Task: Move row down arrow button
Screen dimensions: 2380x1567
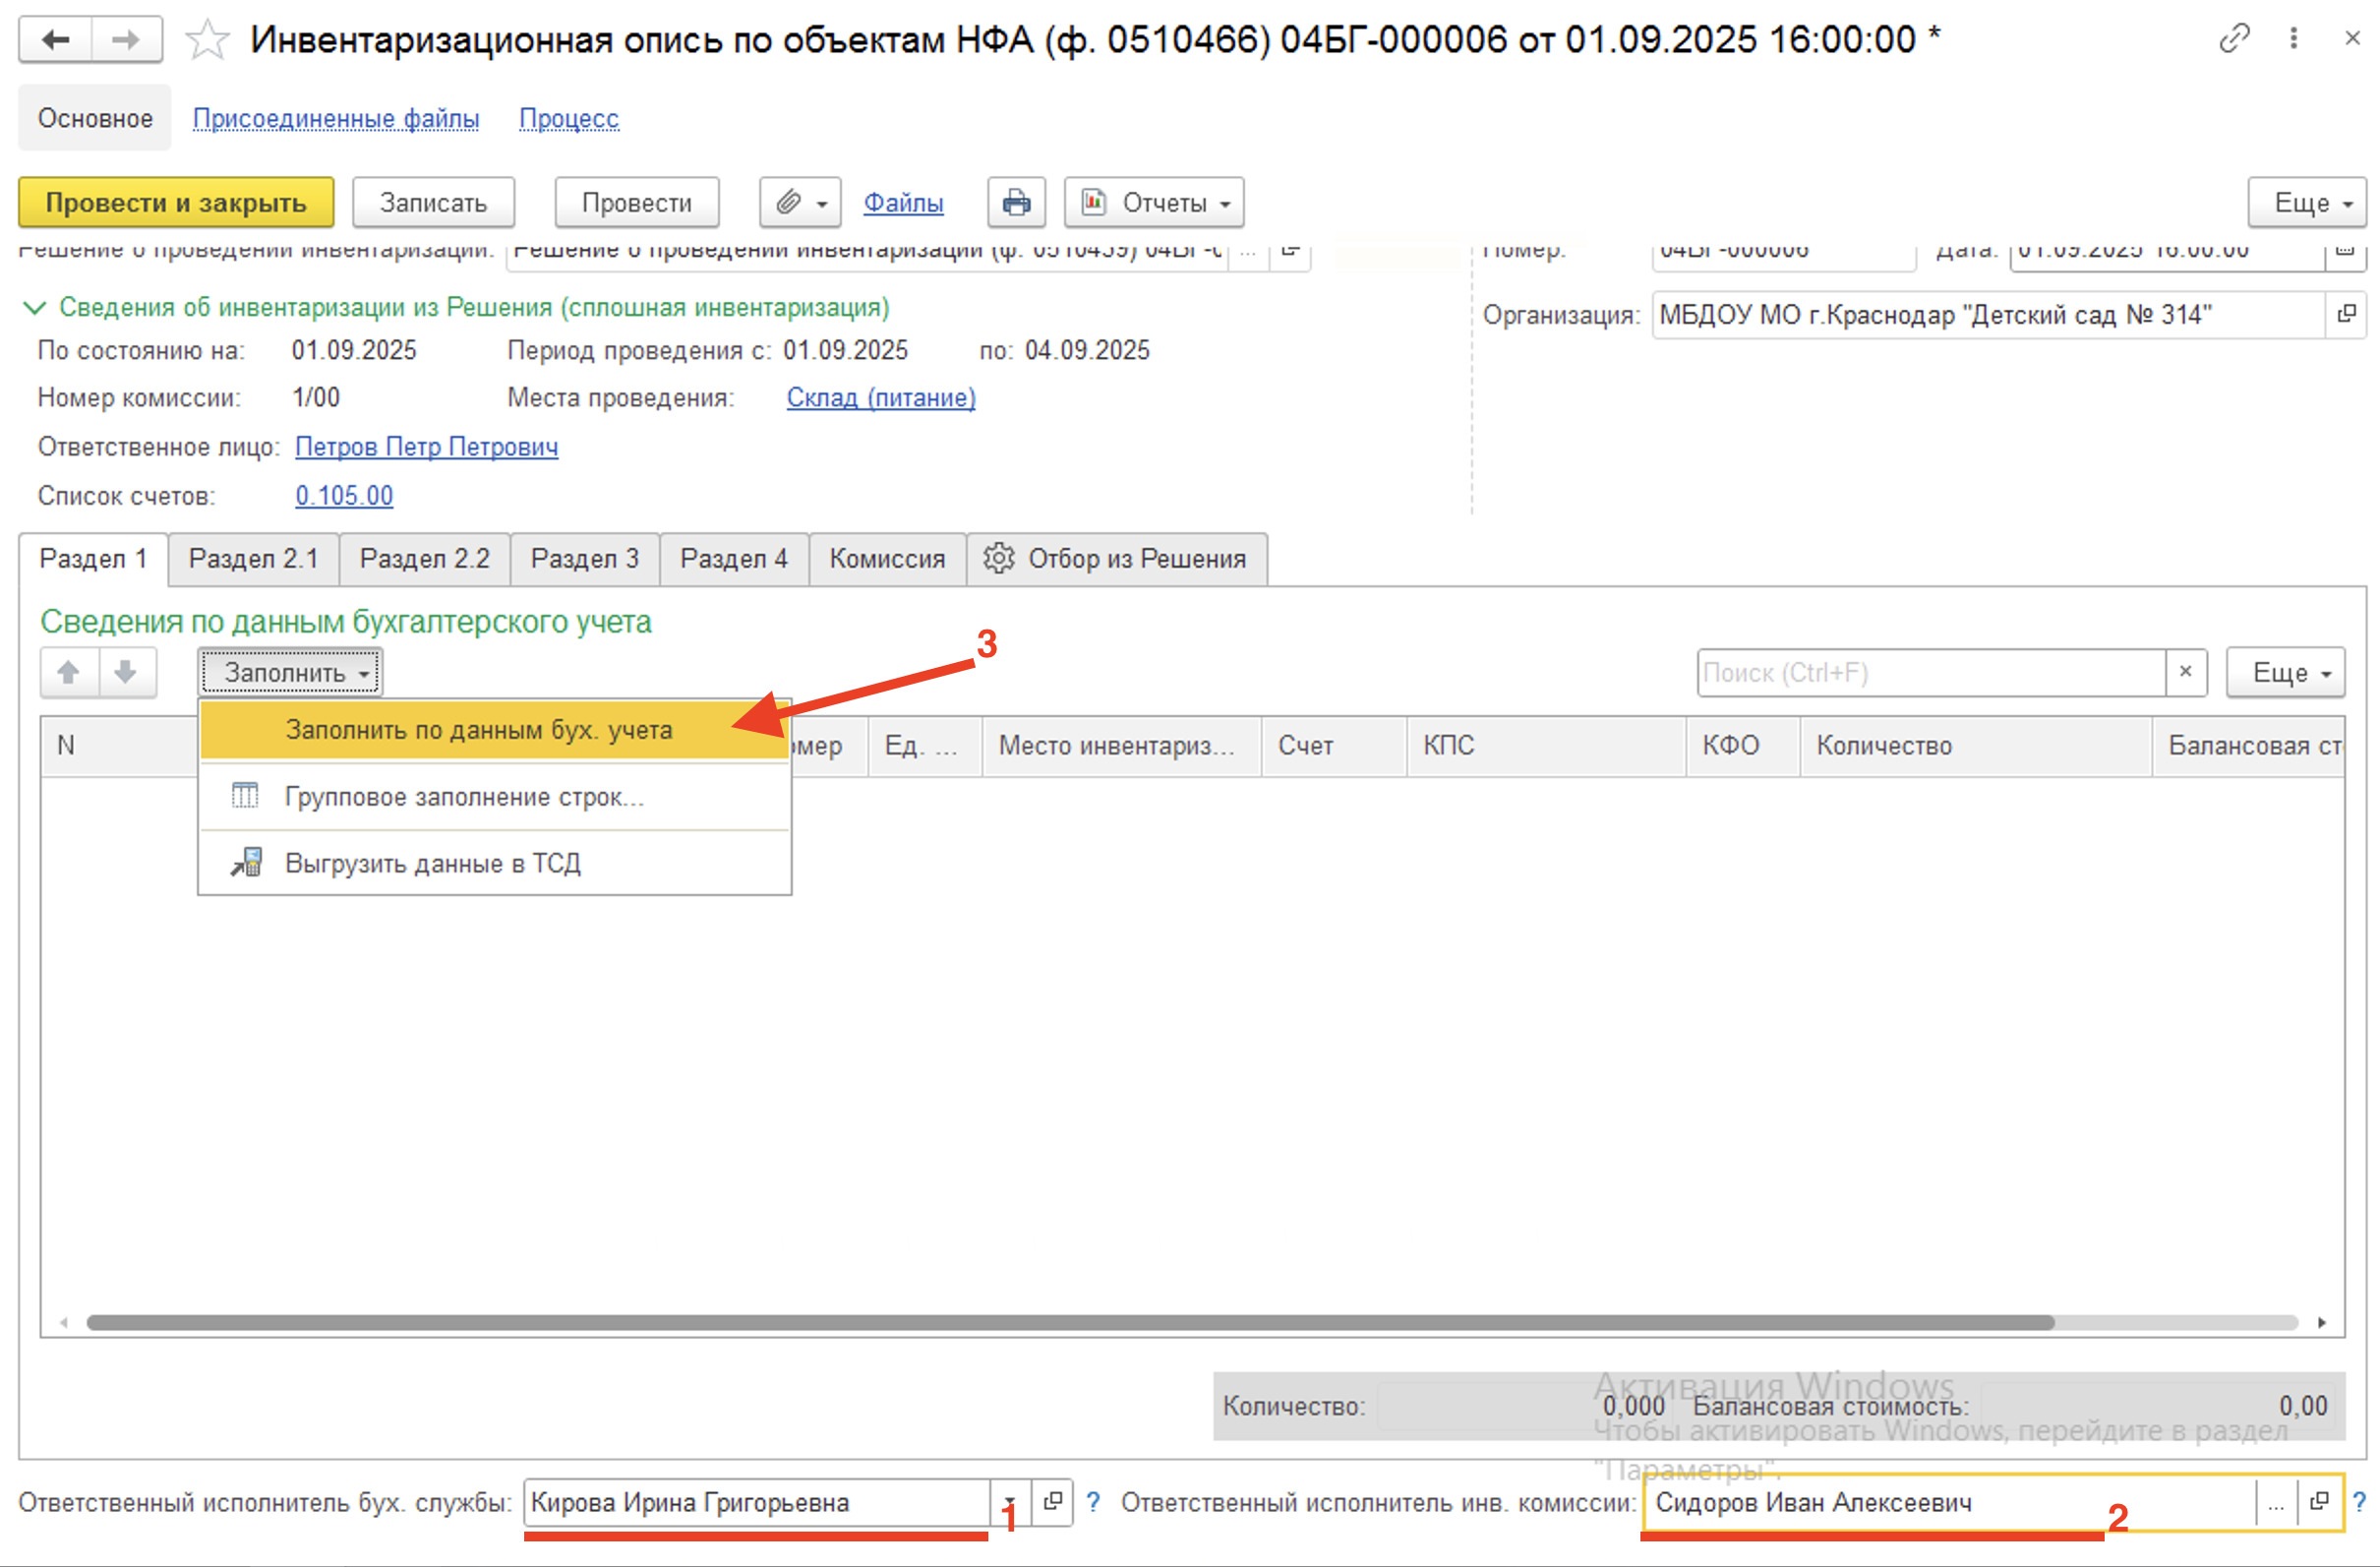Action: click(126, 672)
